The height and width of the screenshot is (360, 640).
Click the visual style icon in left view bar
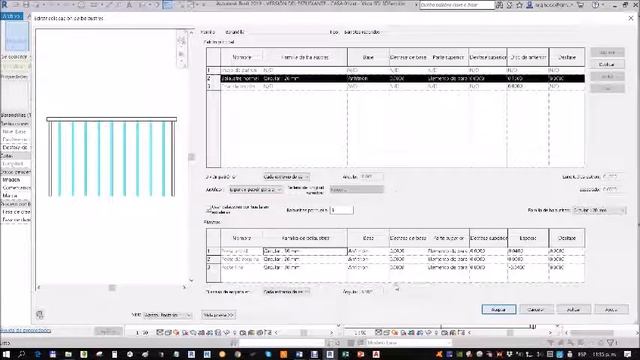(168, 333)
